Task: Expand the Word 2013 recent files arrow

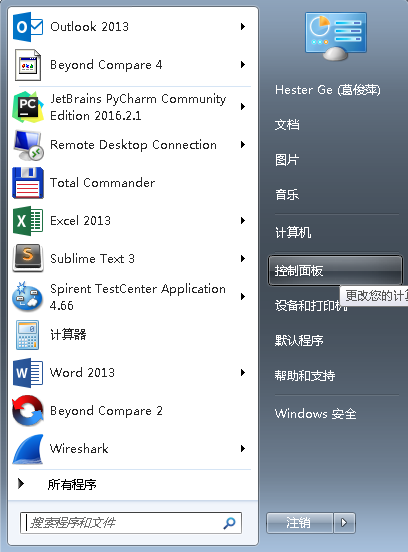Action: tap(243, 373)
